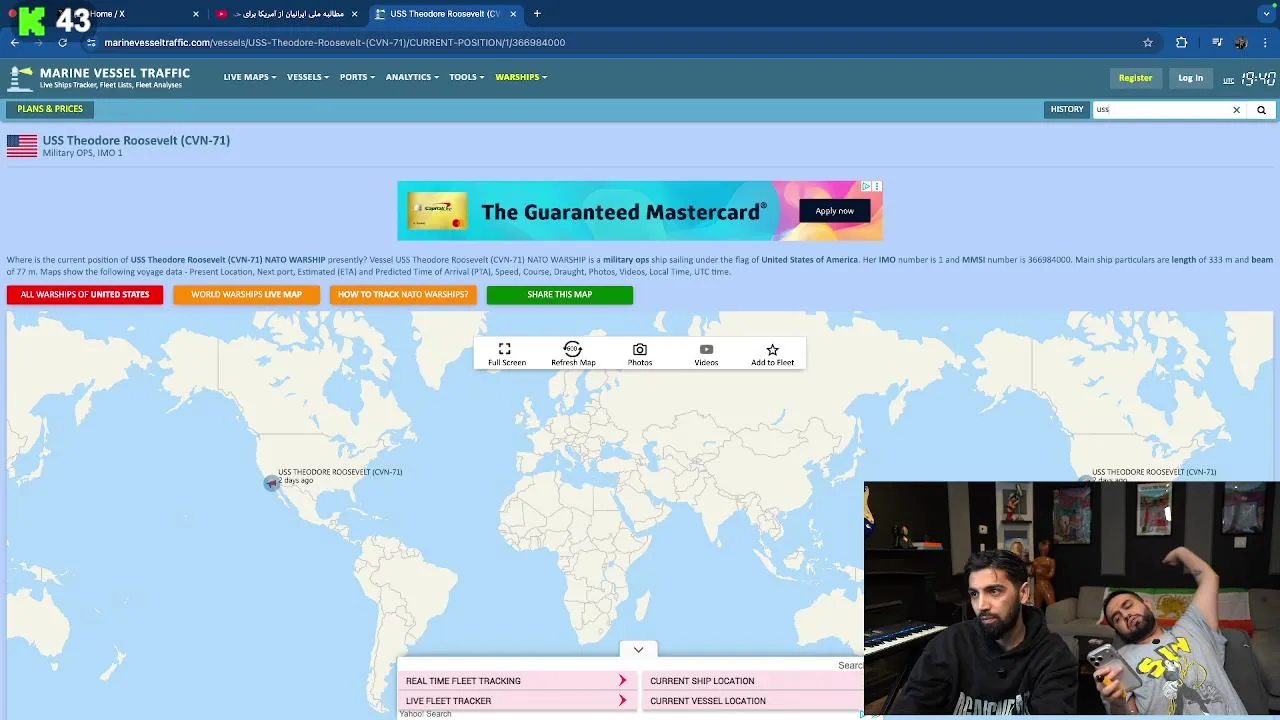This screenshot has width=1280, height=720.
Task: Click the Current Vessel Location link
Action: point(708,701)
